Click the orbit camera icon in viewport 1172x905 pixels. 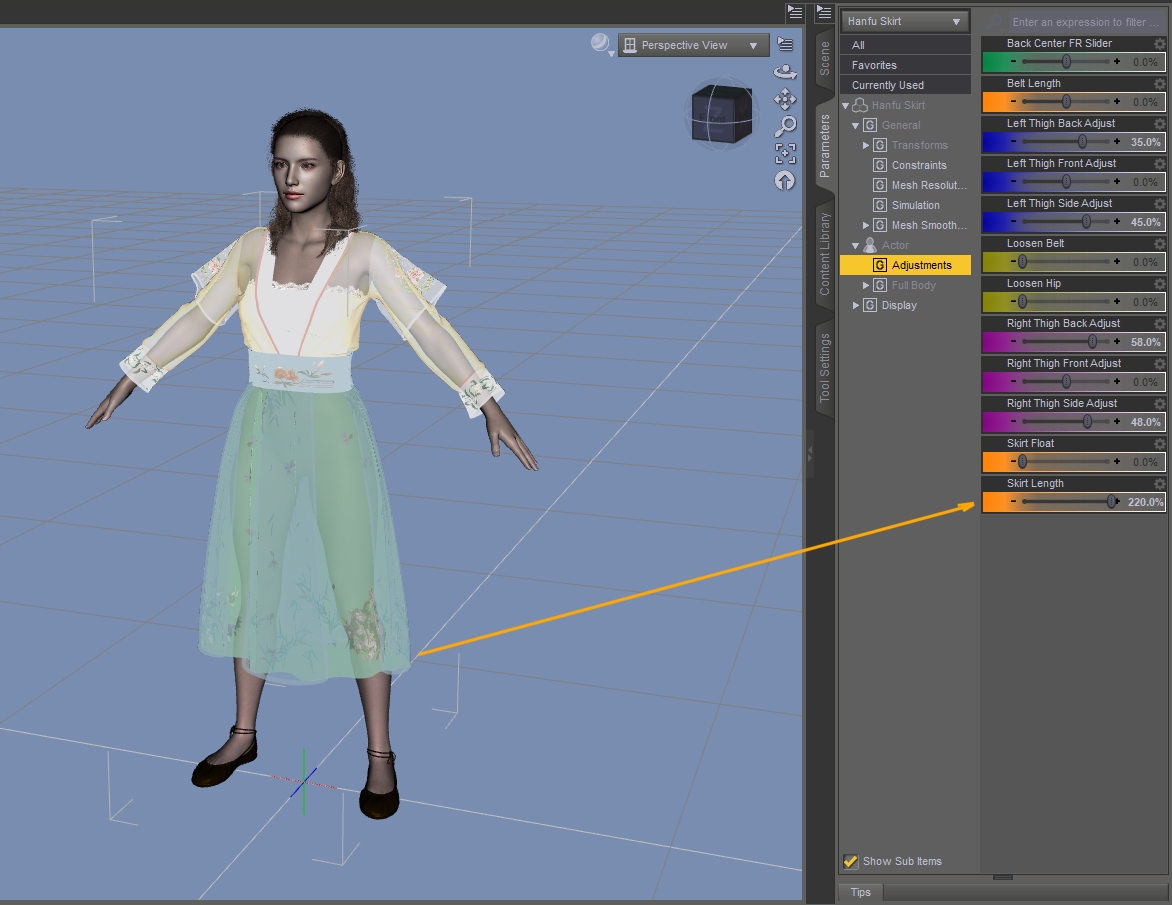[785, 72]
